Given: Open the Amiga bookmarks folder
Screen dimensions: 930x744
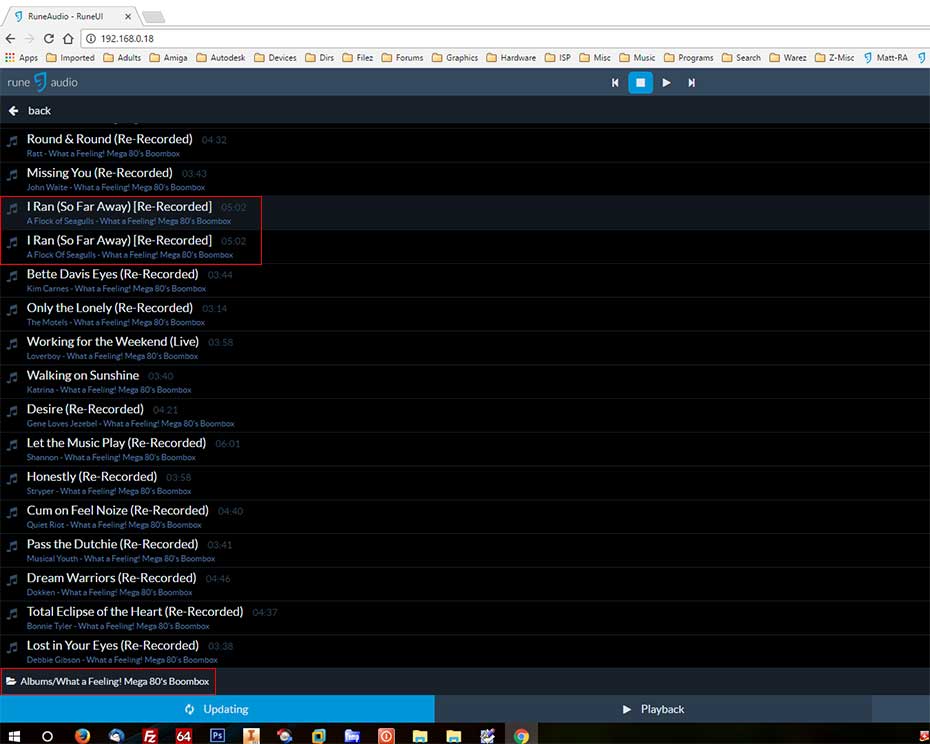Looking at the screenshot, I should coord(168,58).
